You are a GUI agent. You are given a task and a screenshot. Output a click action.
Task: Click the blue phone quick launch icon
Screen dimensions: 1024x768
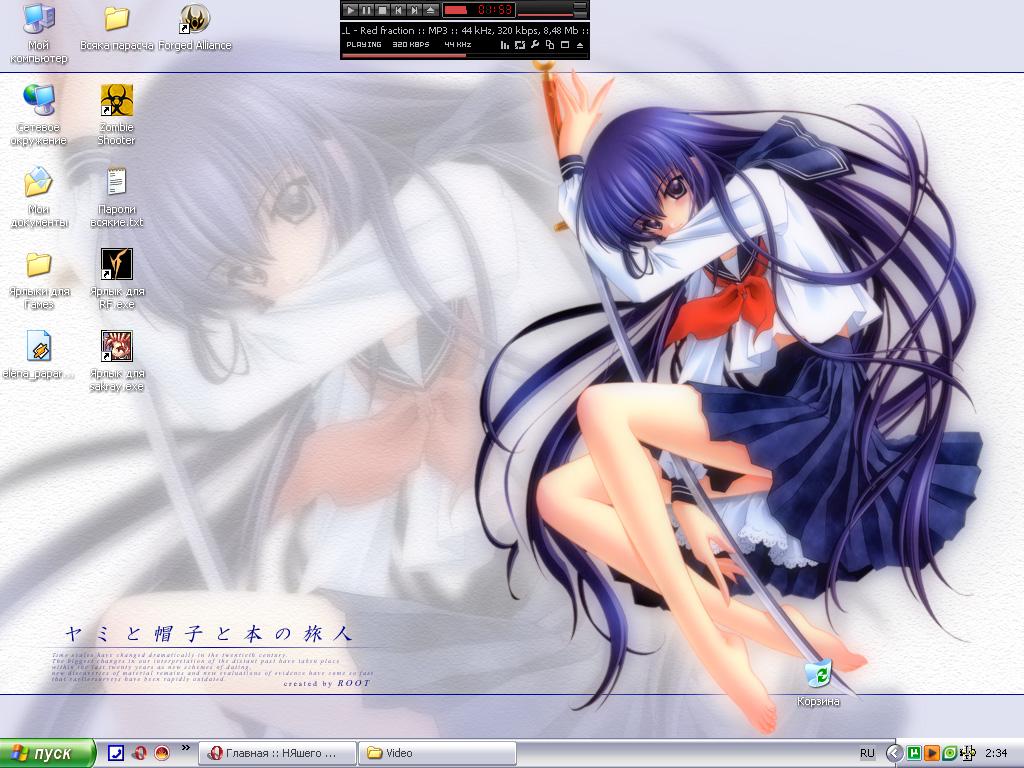coord(116,753)
